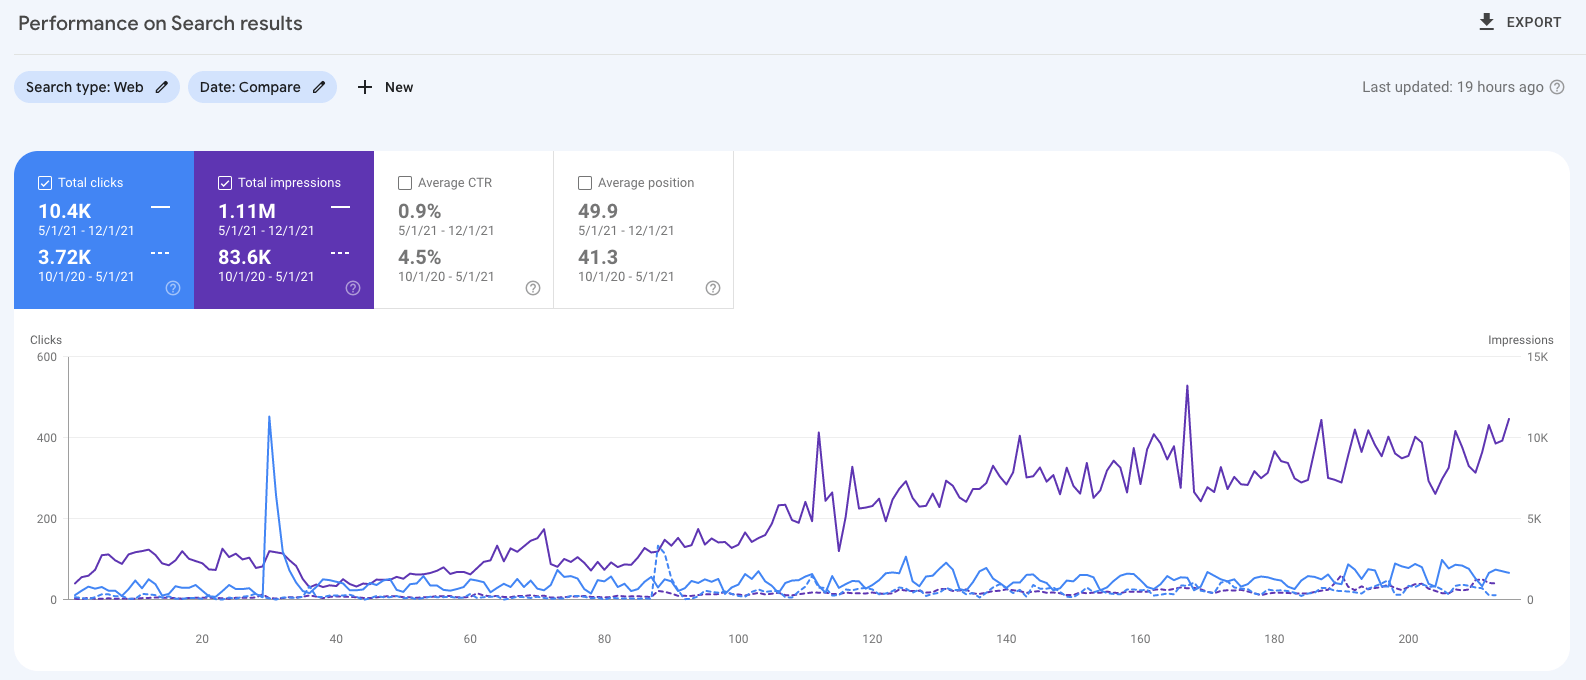Open the Date: Compare filter
1586x680 pixels.
250,87
